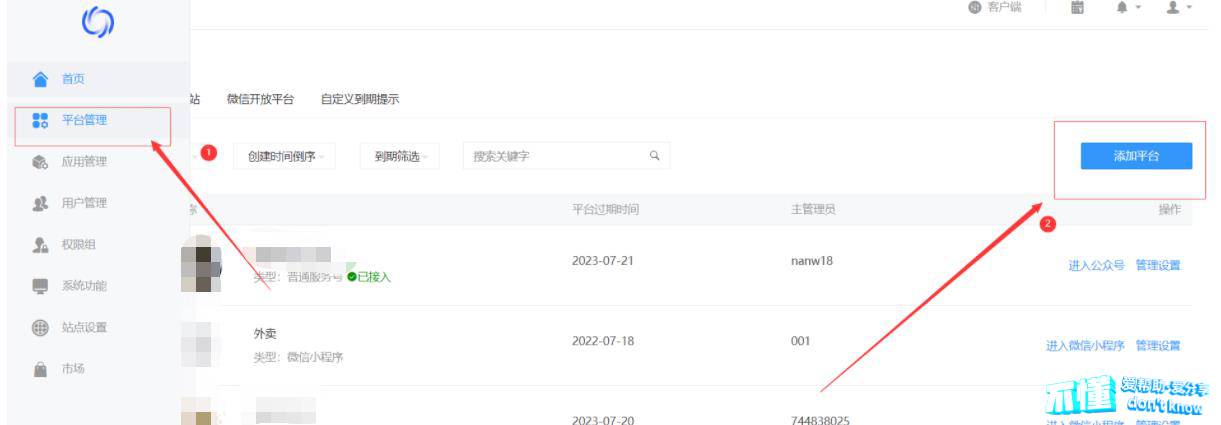Screen dimensions: 1221x425
Task: Open the user account dropdown
Action: pos(1177,8)
